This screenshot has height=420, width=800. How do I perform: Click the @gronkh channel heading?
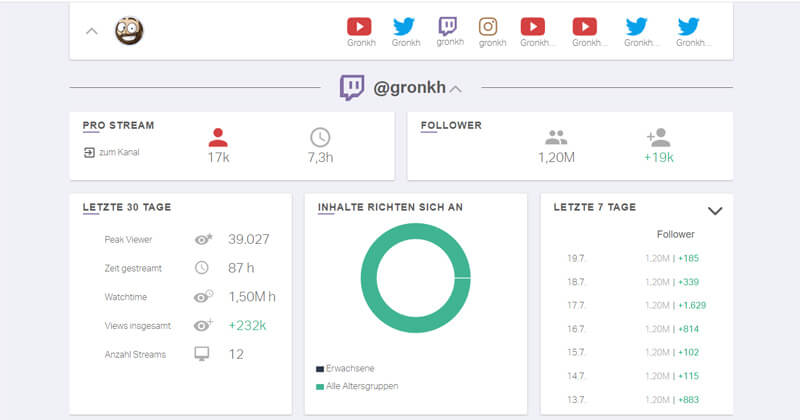pos(407,88)
